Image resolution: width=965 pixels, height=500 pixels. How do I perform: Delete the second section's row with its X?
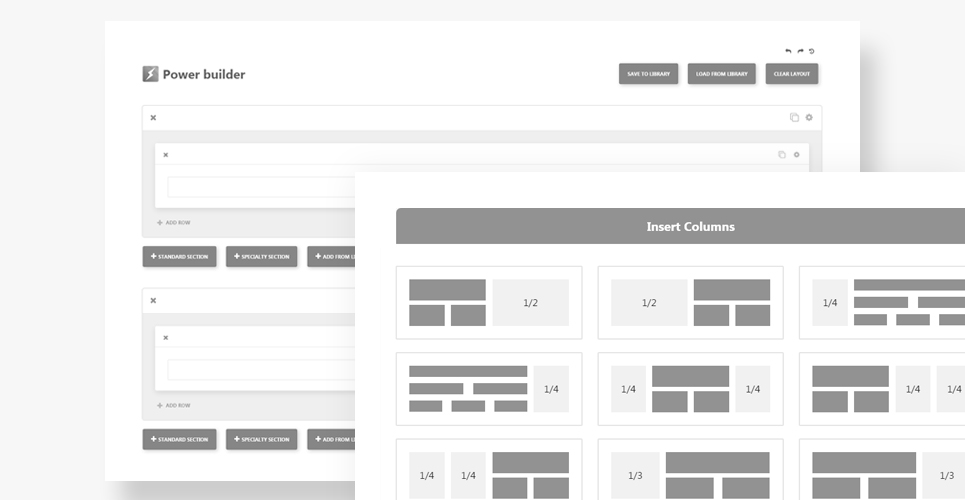166,338
